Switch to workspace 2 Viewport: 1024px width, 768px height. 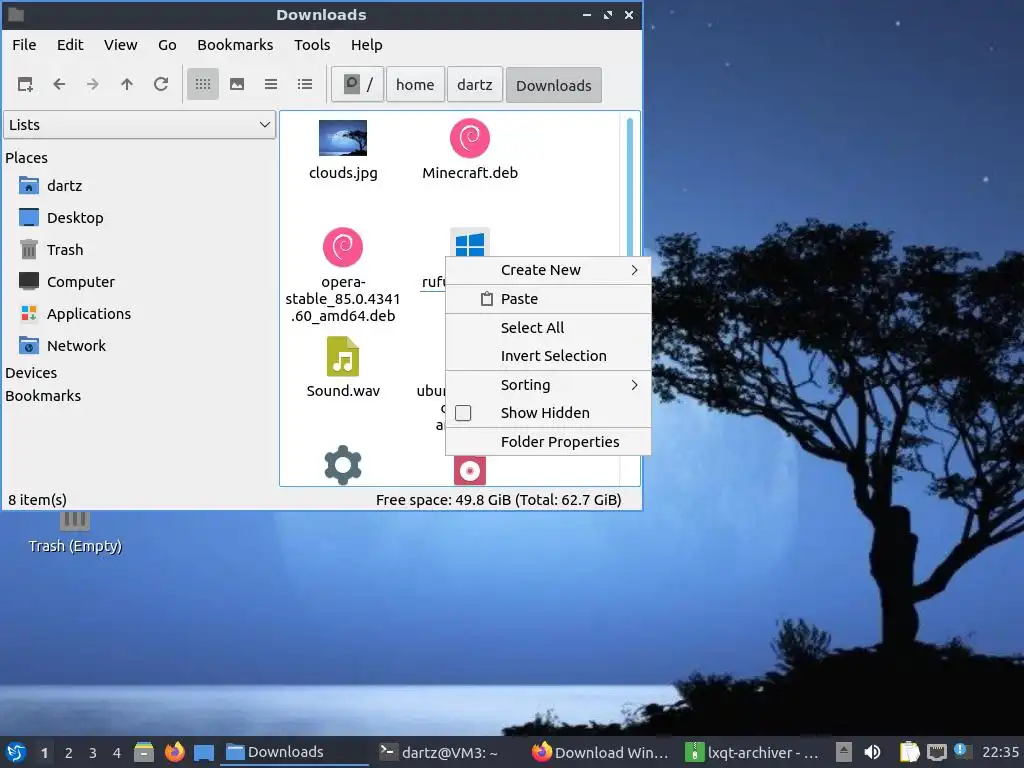pos(69,753)
